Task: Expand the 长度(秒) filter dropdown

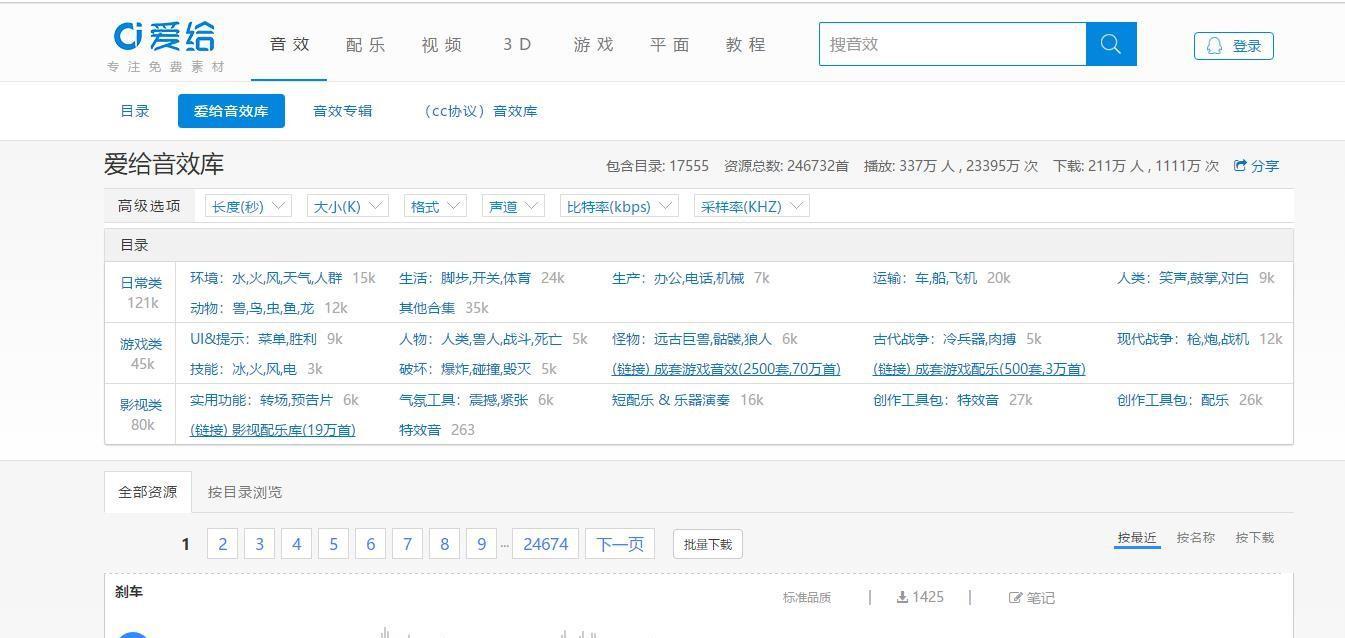Action: pyautogui.click(x=248, y=206)
